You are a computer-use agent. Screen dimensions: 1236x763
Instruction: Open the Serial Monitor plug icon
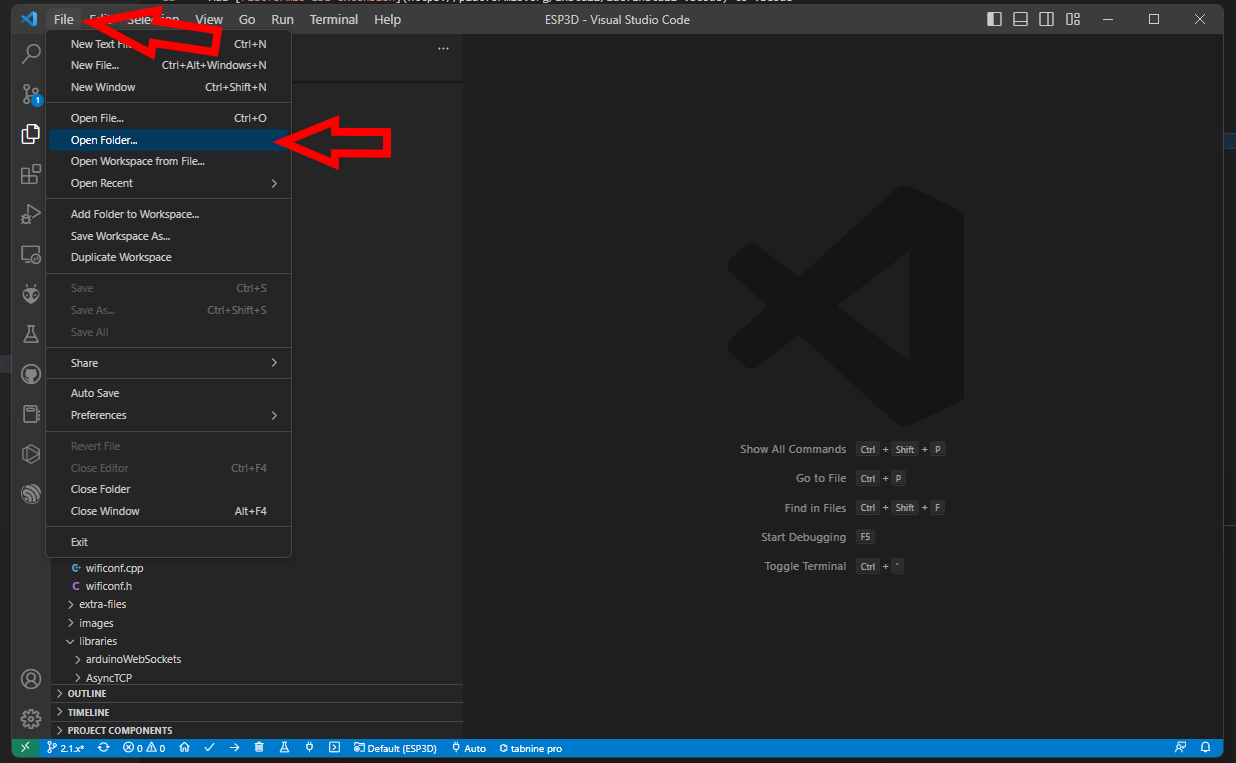point(308,748)
